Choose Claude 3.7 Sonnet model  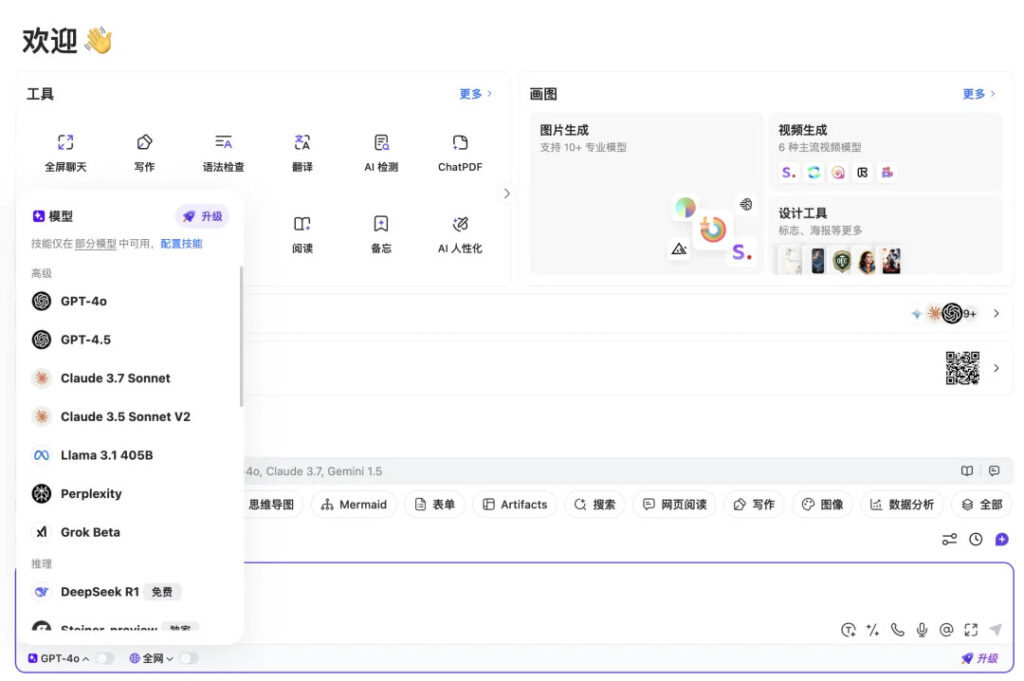131,378
